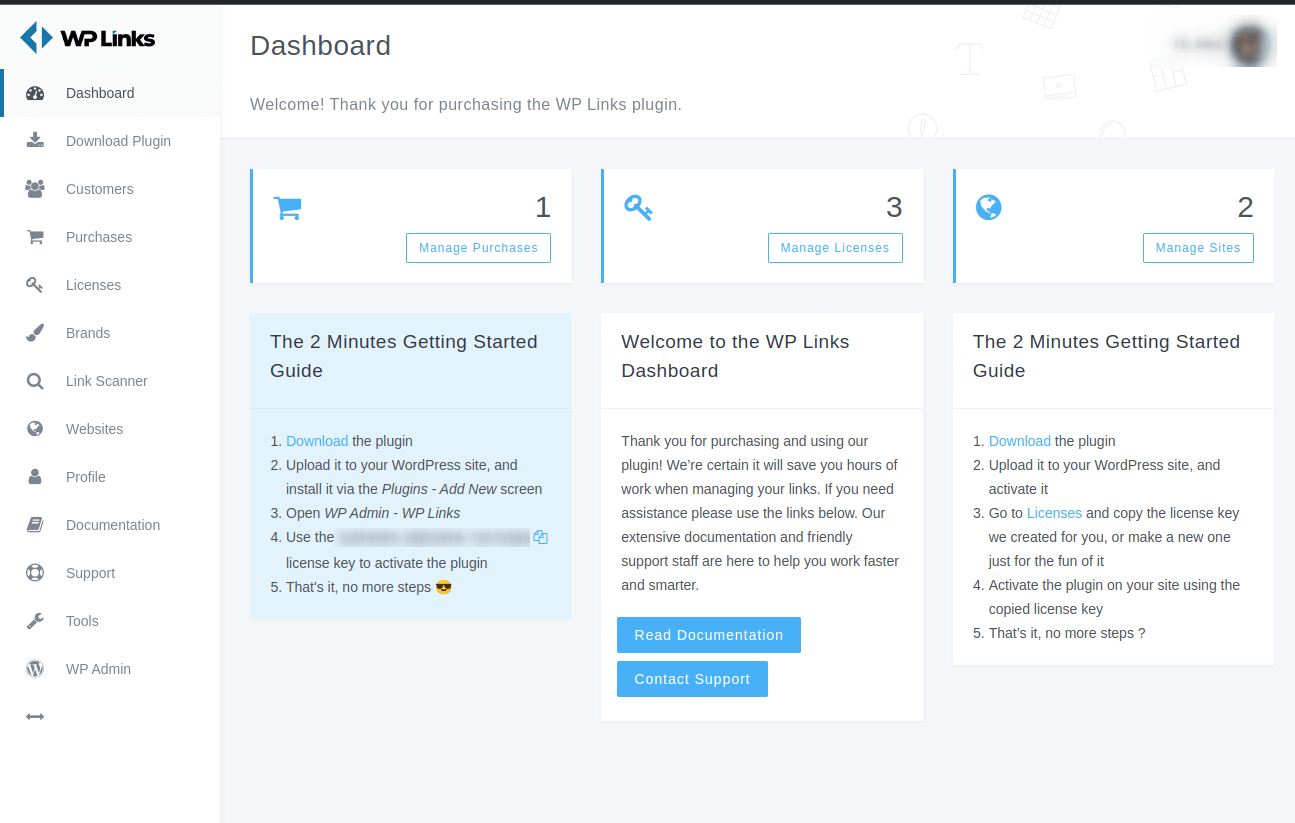Screen dimensions: 1295x823
Task: Click the Dashboard gauge icon in sidebar
Action: tap(35, 93)
